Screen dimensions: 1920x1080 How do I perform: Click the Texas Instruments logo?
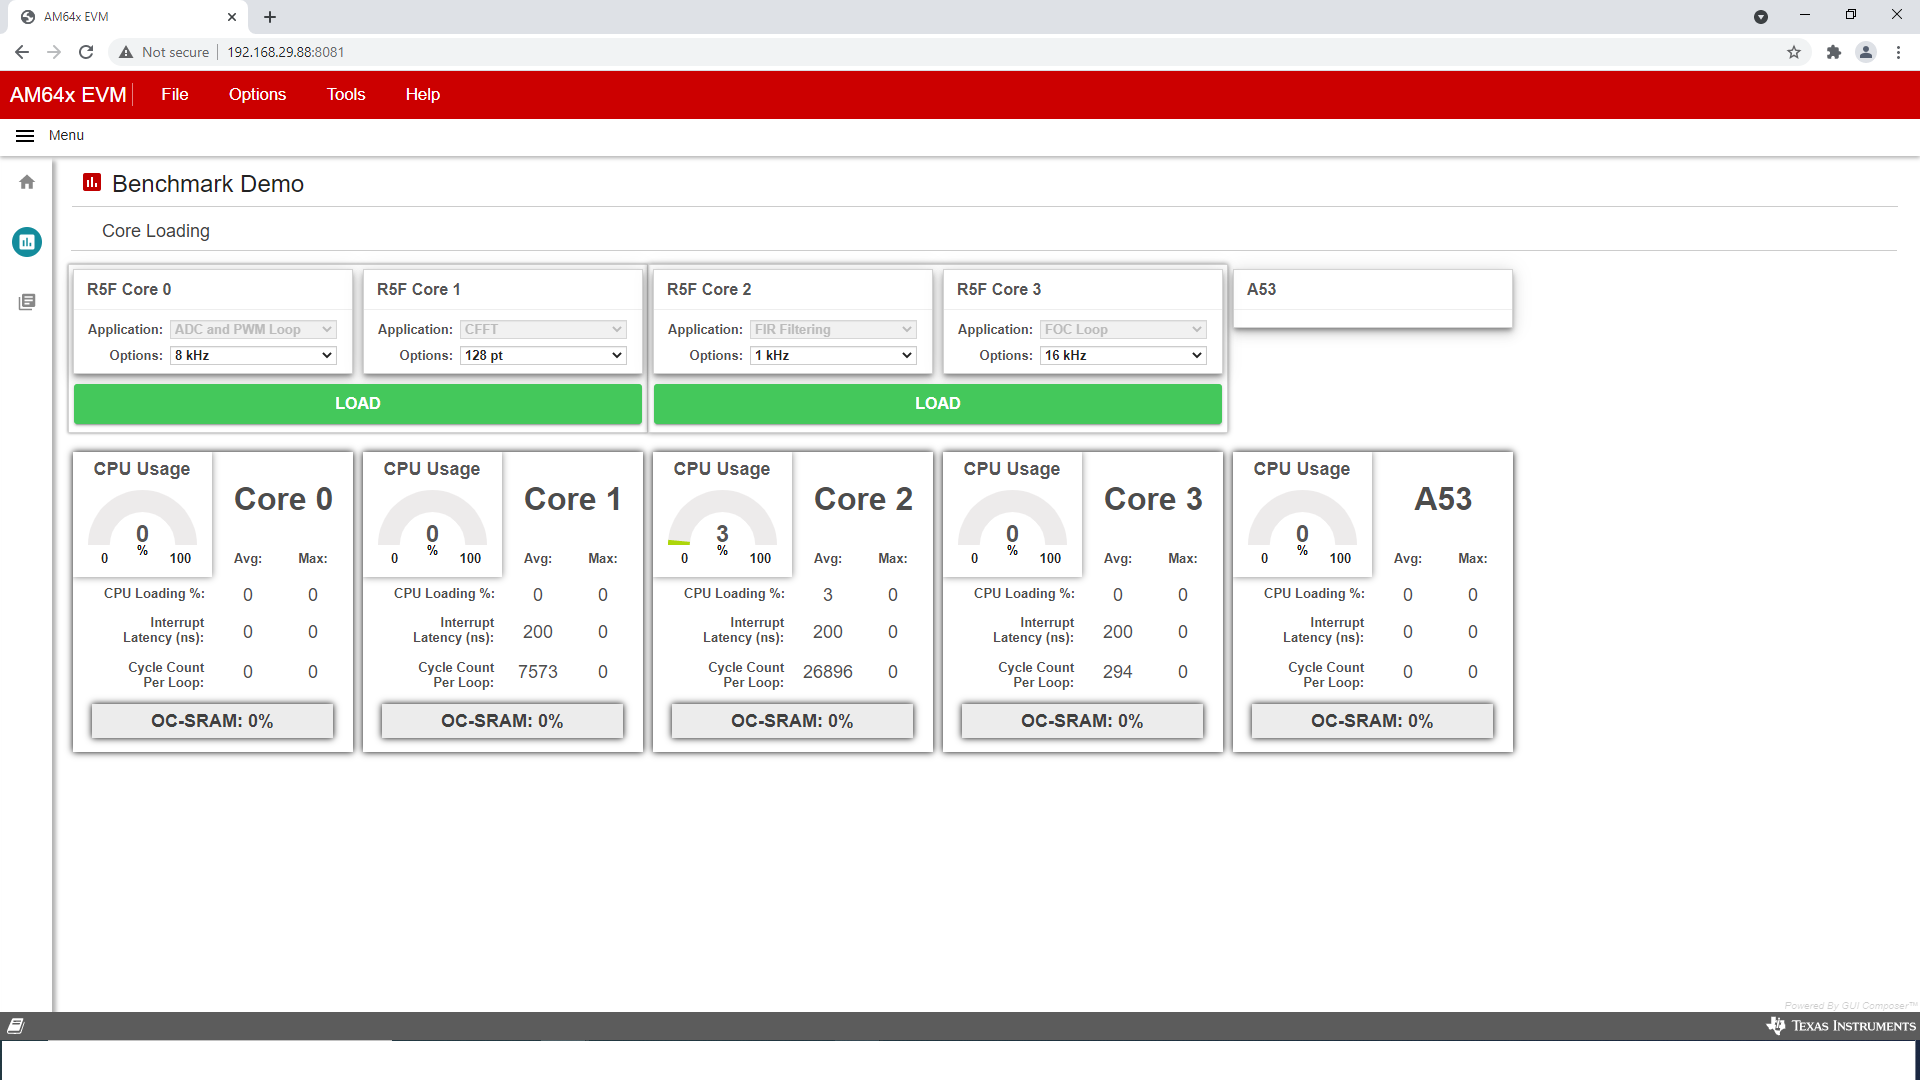tap(1840, 1025)
